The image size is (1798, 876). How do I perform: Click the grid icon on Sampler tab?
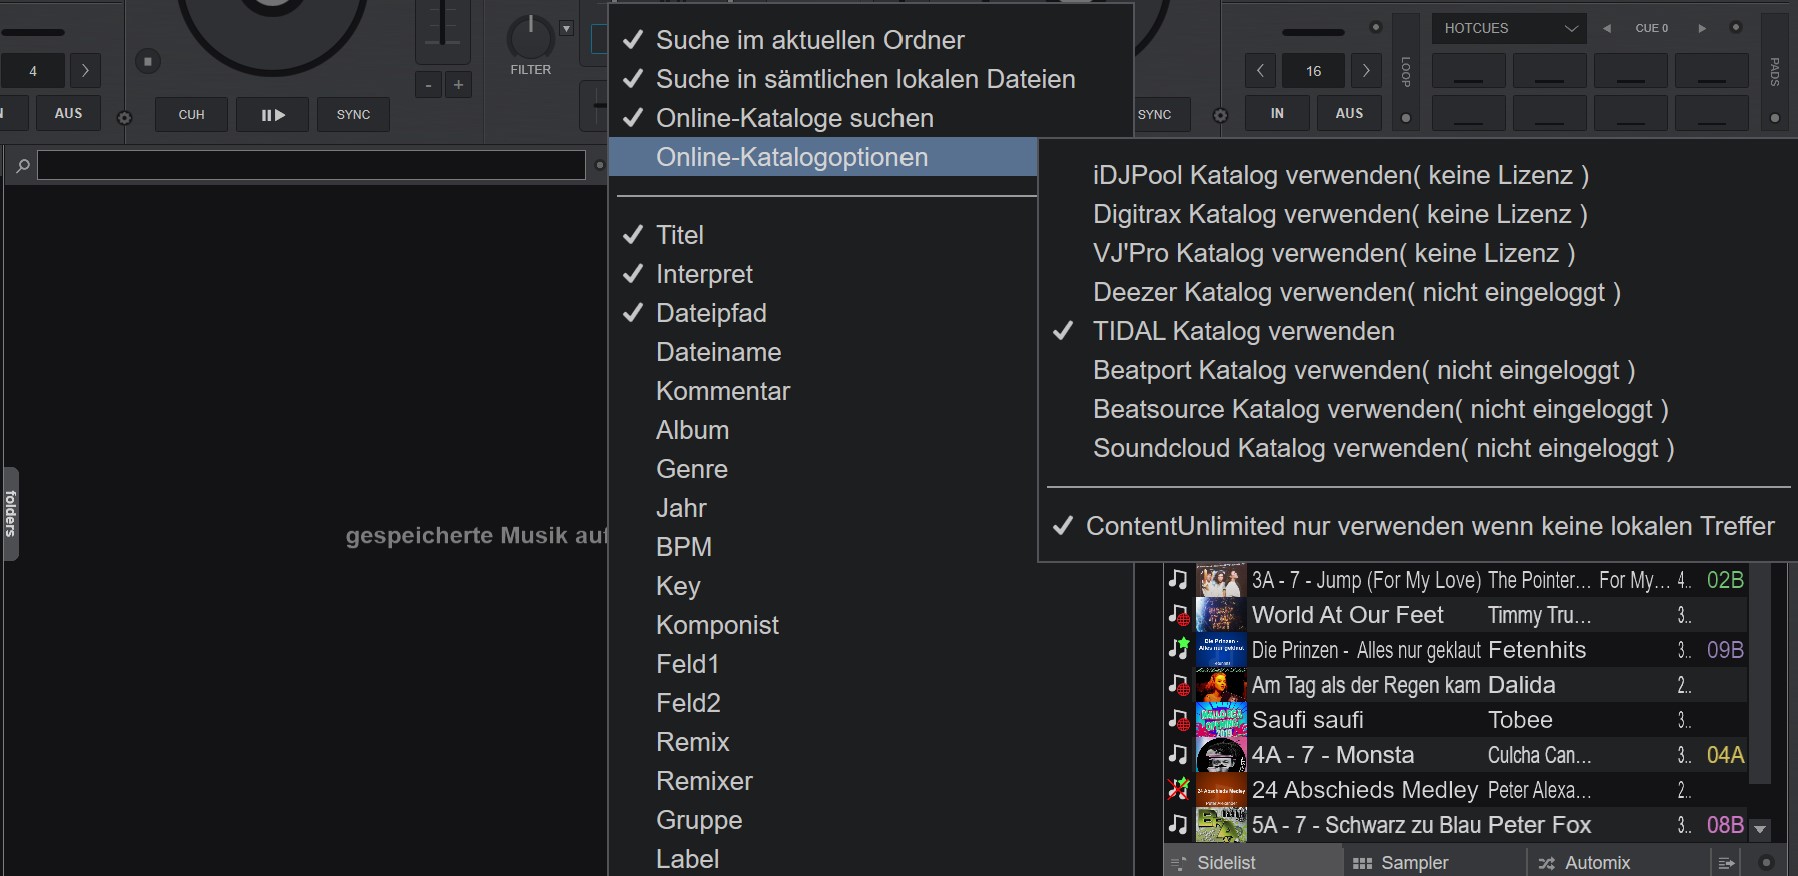pyautogui.click(x=1362, y=863)
